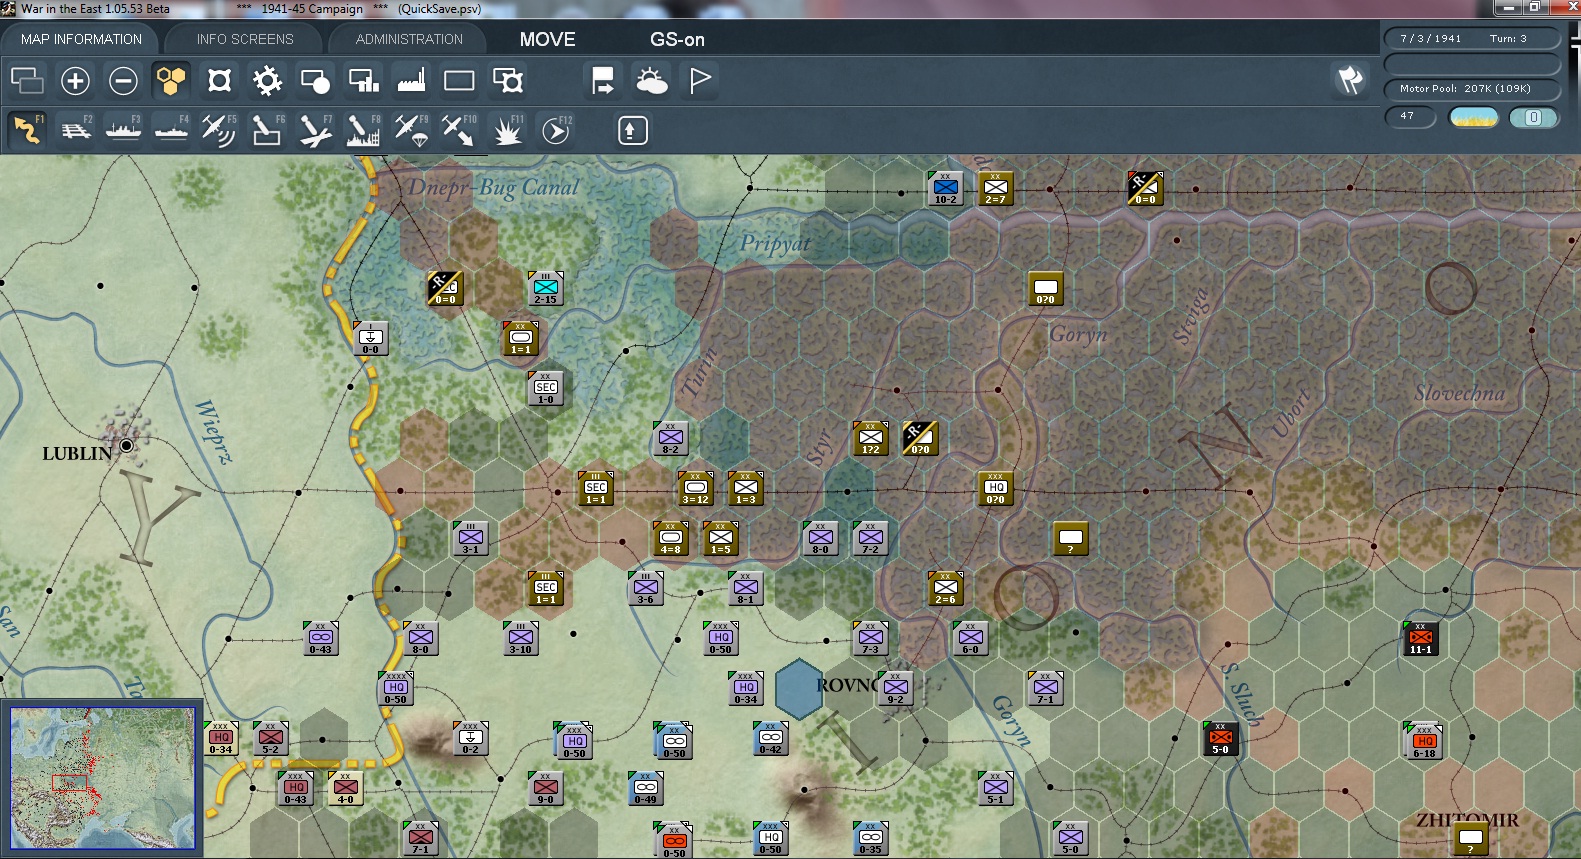Click the blue Rovno city hex

[798, 688]
